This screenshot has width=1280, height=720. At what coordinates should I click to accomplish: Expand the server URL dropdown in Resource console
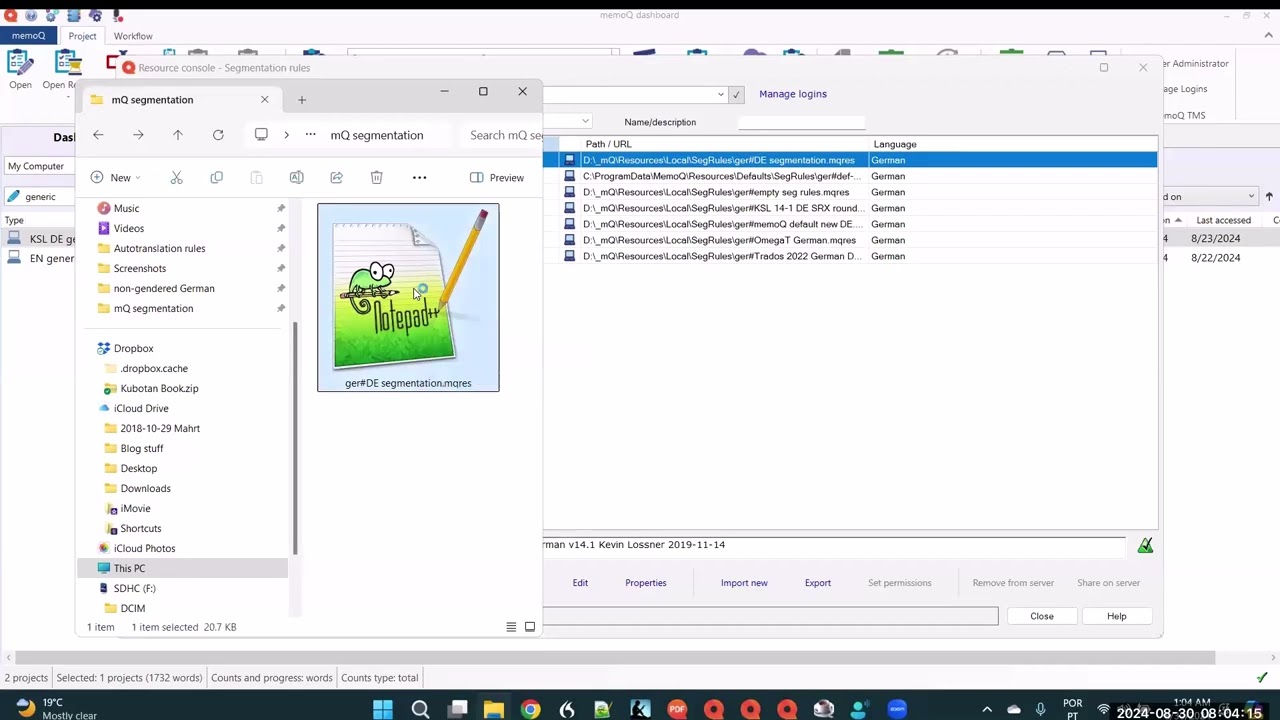coord(721,95)
